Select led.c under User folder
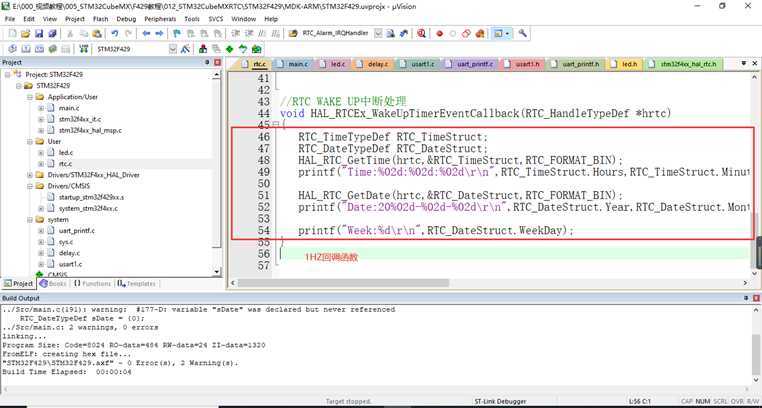762x408 pixels. pyautogui.click(x=66, y=153)
